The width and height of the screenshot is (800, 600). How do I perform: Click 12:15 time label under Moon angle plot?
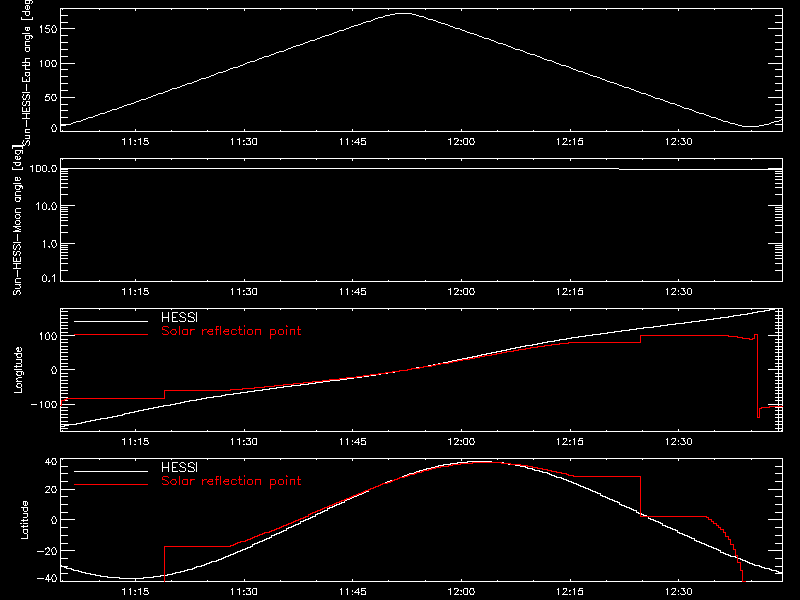tap(570, 291)
